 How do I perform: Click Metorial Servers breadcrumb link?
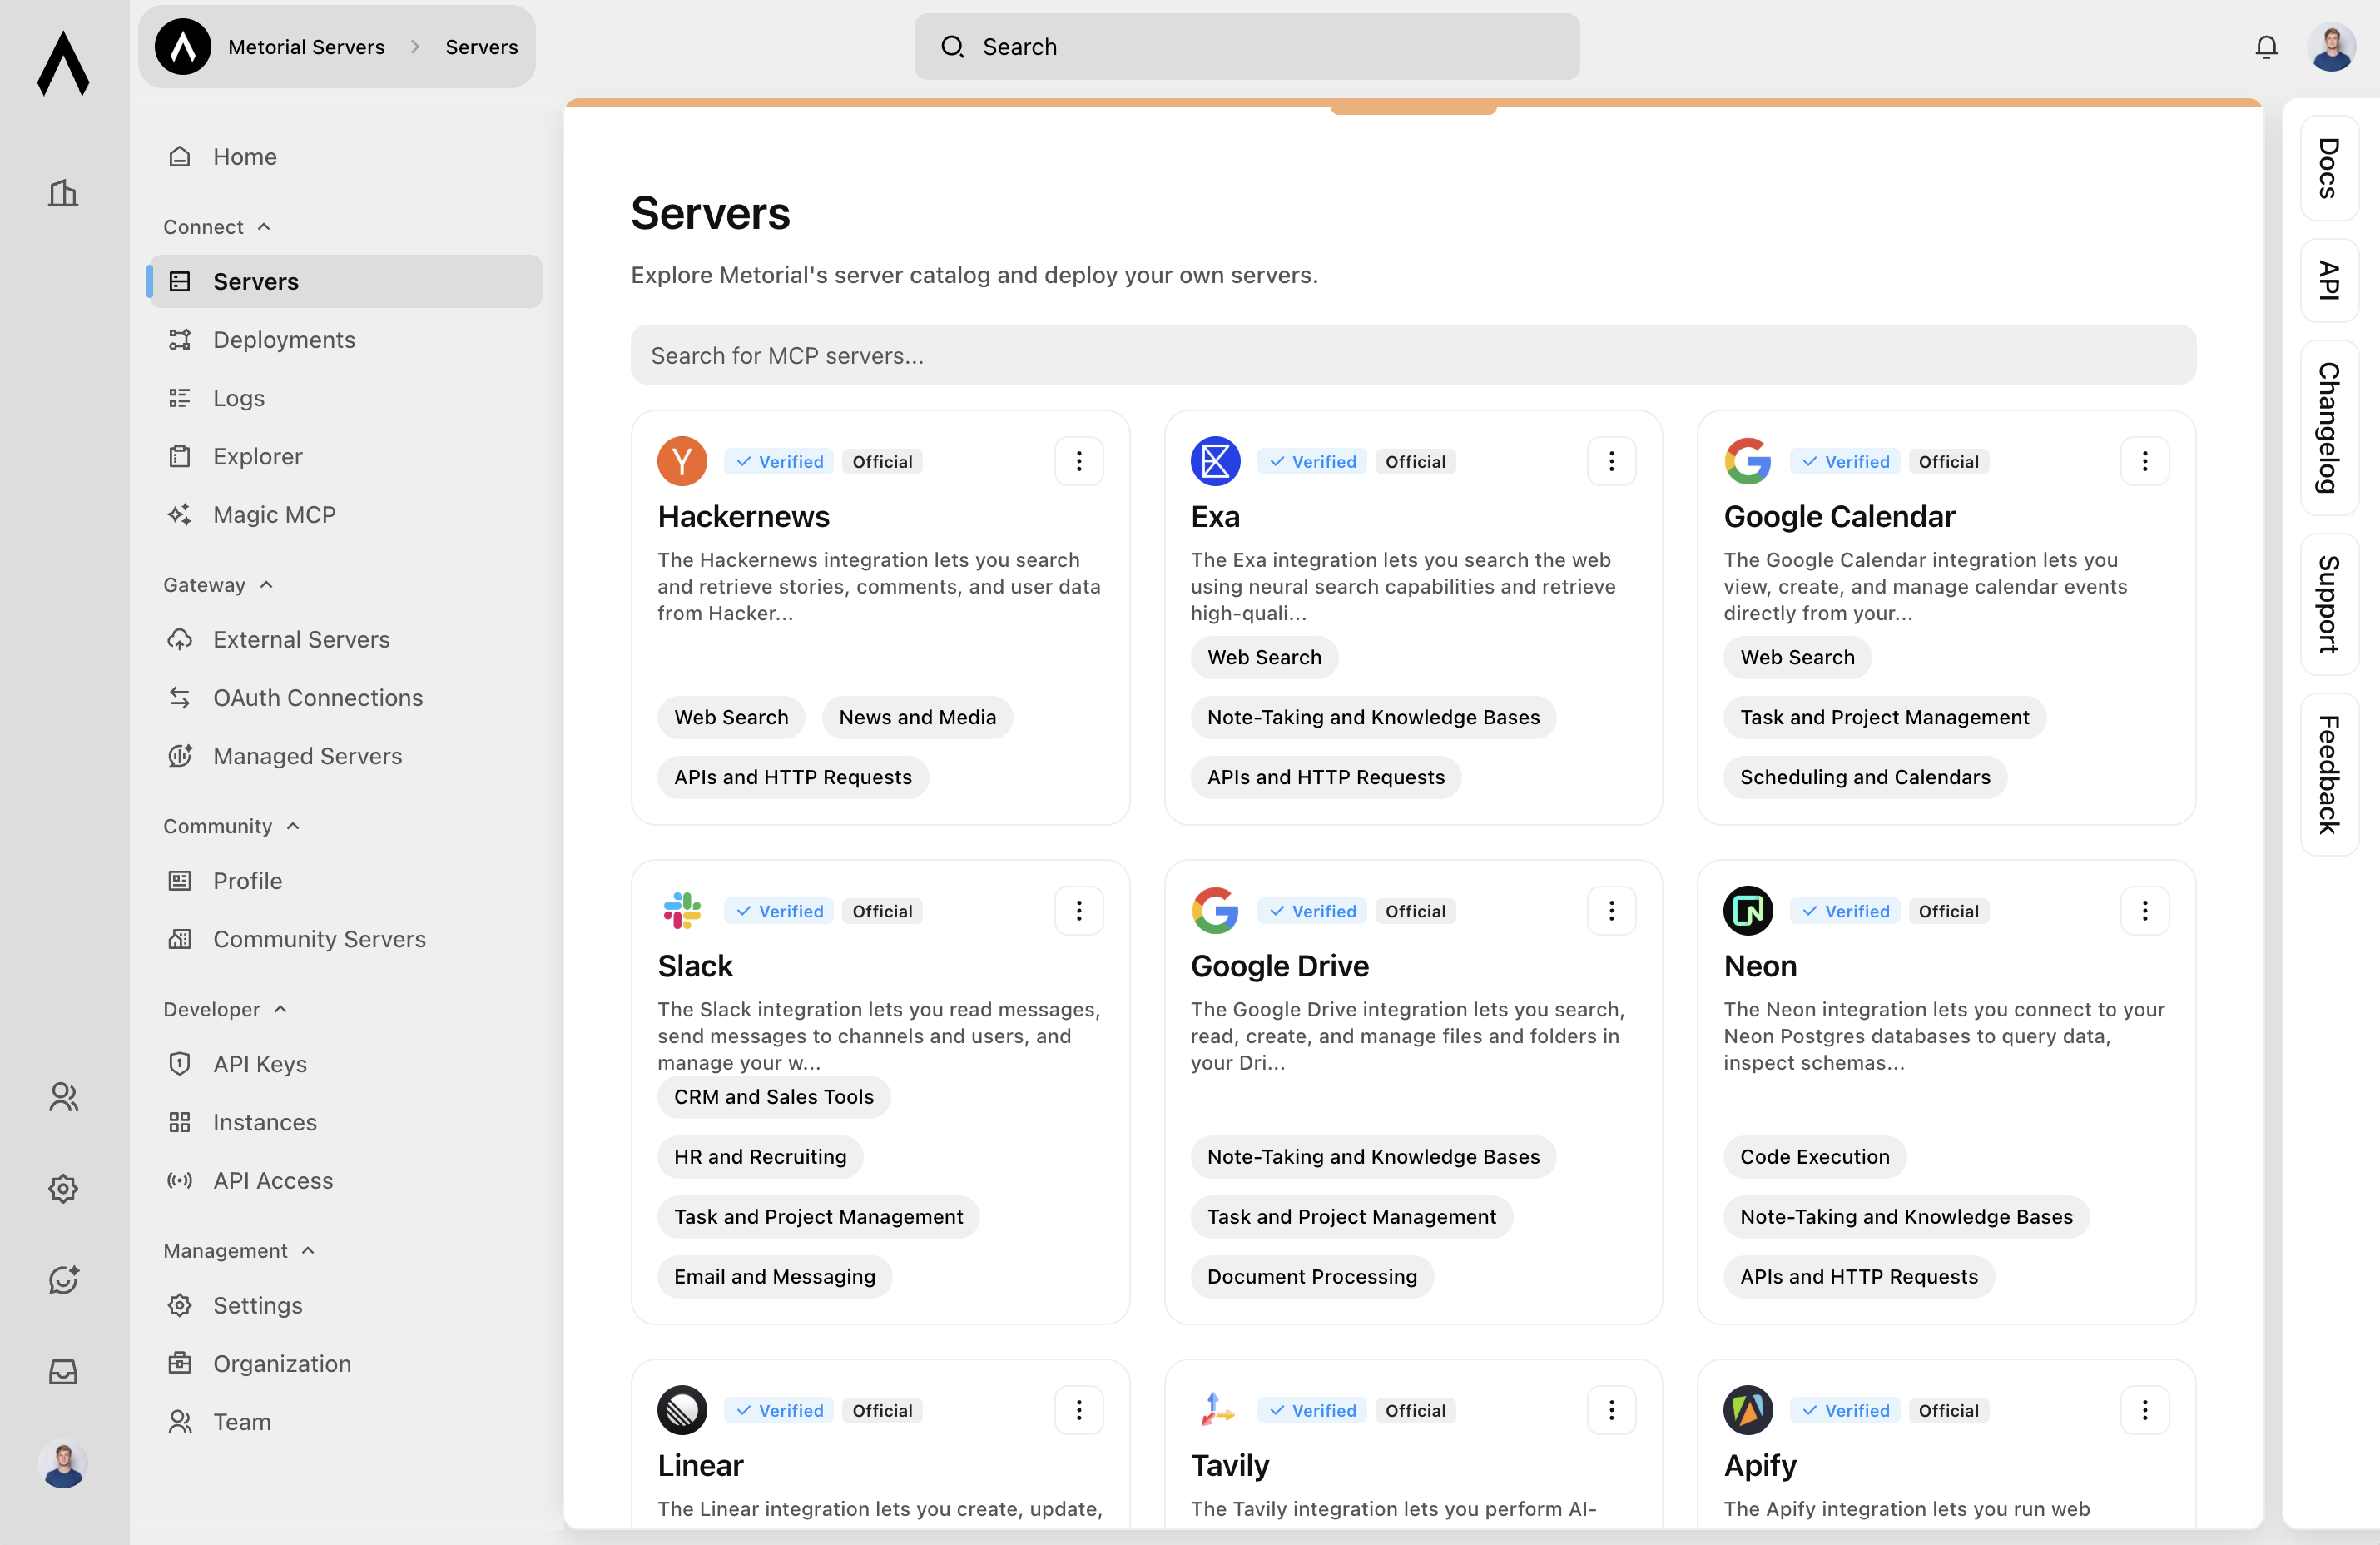tap(306, 47)
